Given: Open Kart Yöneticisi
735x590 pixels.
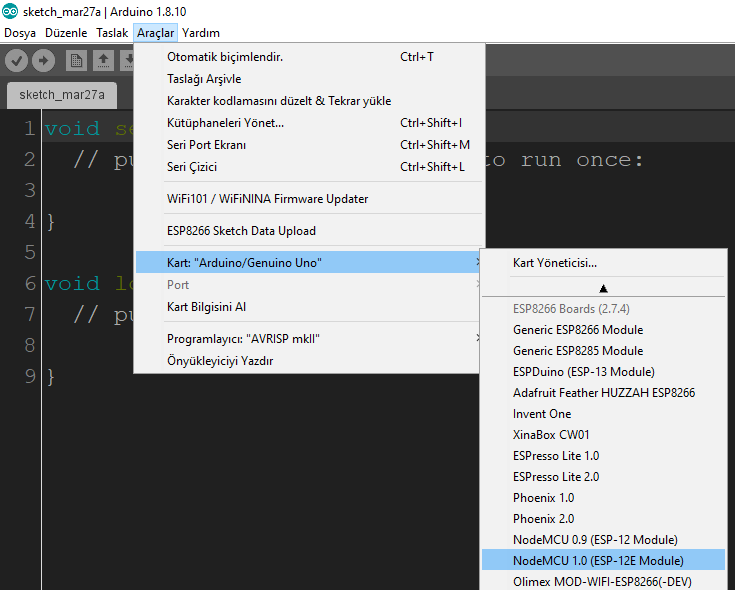Looking at the screenshot, I should pos(604,263).
